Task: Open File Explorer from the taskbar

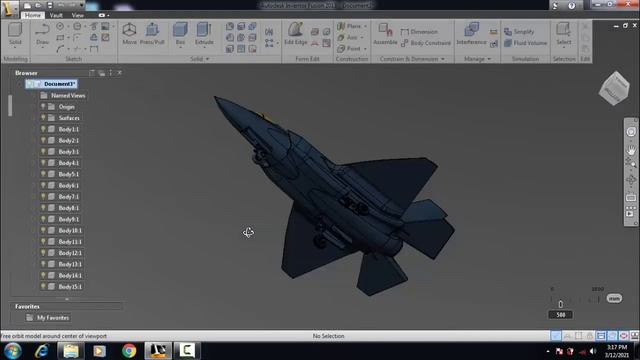Action: (71, 351)
